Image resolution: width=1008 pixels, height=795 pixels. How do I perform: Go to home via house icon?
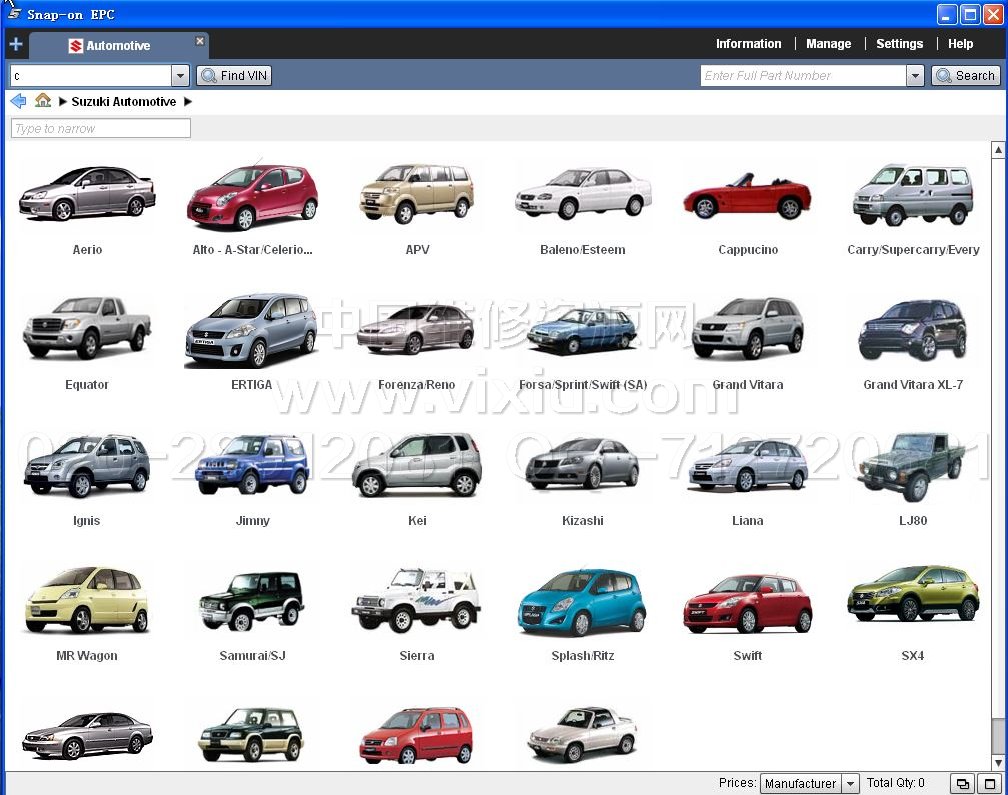coord(43,101)
